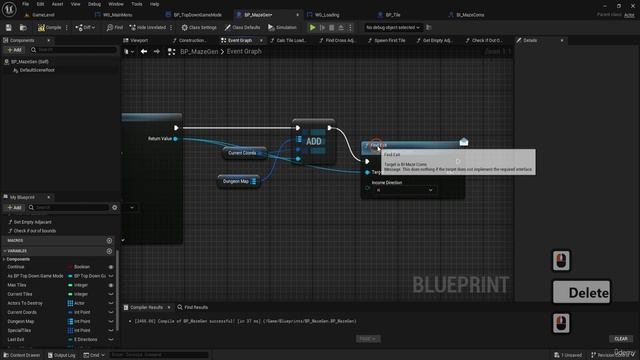
Task: Click the green Play button
Action: [312, 27]
